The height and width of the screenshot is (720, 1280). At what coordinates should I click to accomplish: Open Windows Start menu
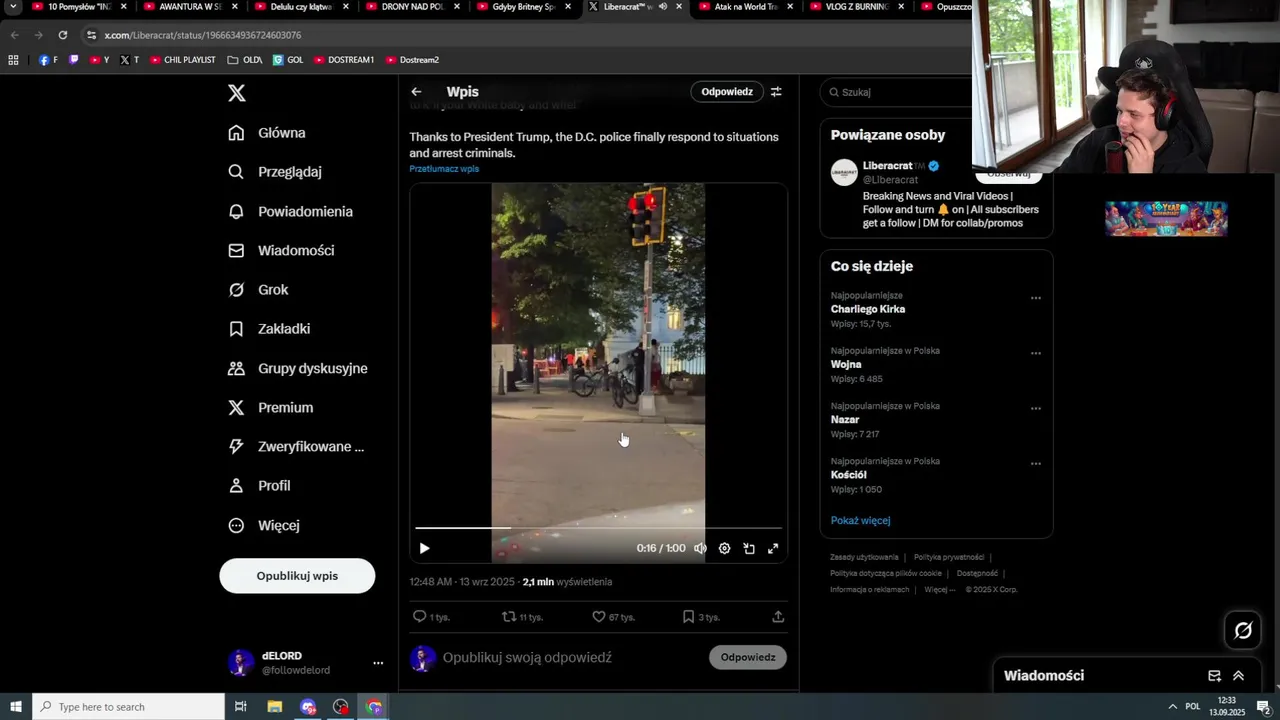pyautogui.click(x=16, y=707)
